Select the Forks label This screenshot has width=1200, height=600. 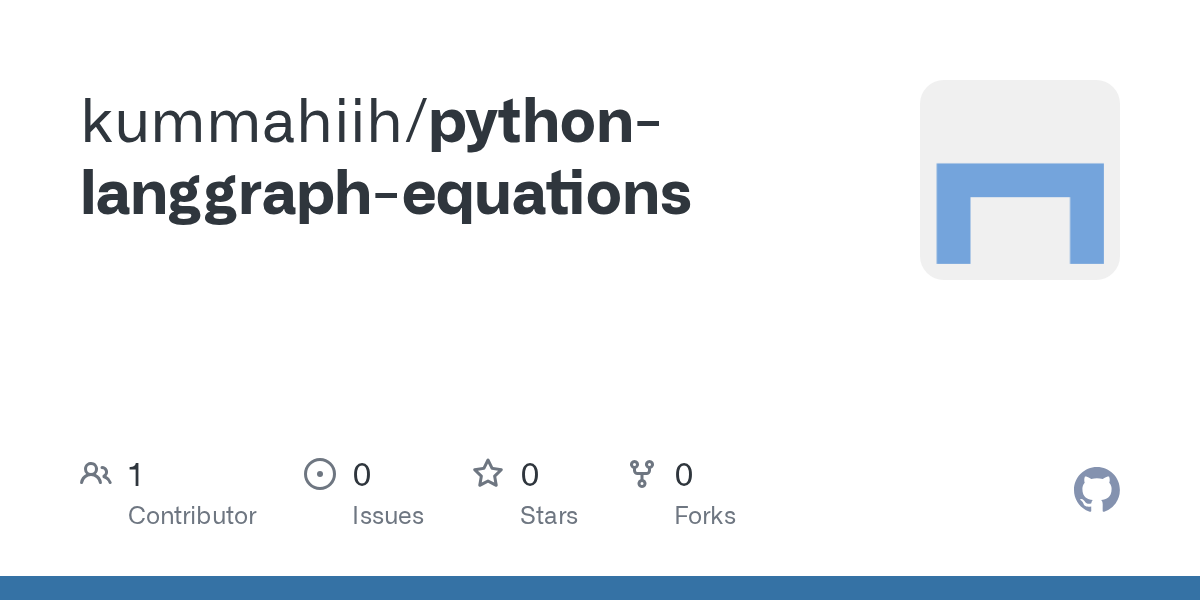click(x=705, y=516)
